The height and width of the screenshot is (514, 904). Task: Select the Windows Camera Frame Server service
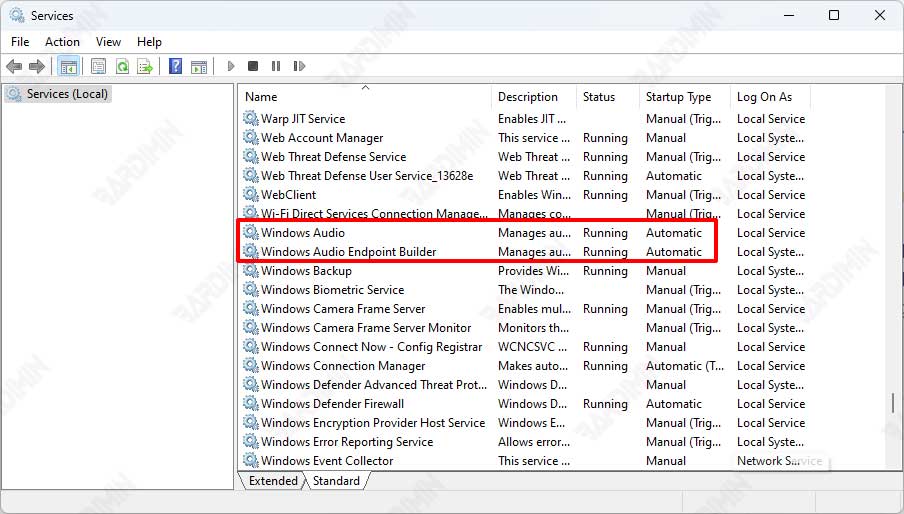[343, 308]
